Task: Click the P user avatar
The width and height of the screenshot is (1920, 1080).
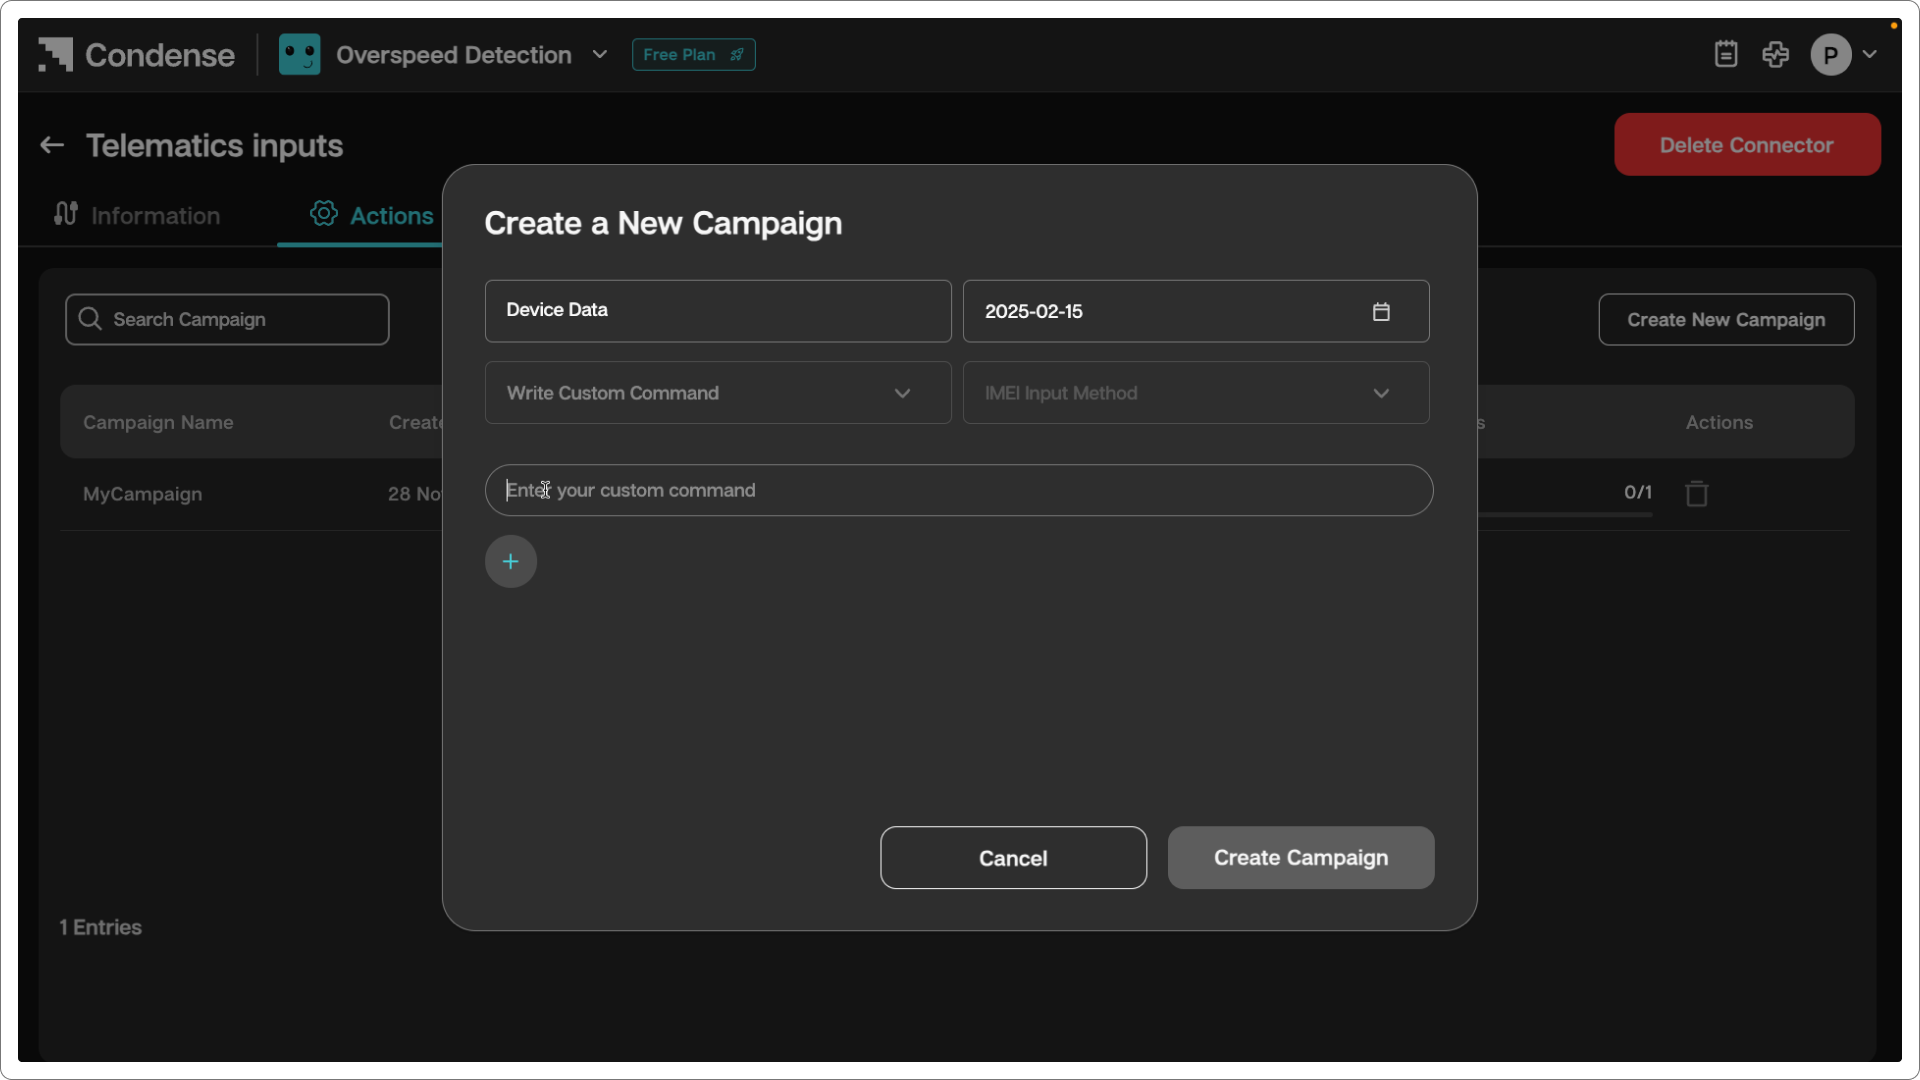Action: click(x=1830, y=55)
